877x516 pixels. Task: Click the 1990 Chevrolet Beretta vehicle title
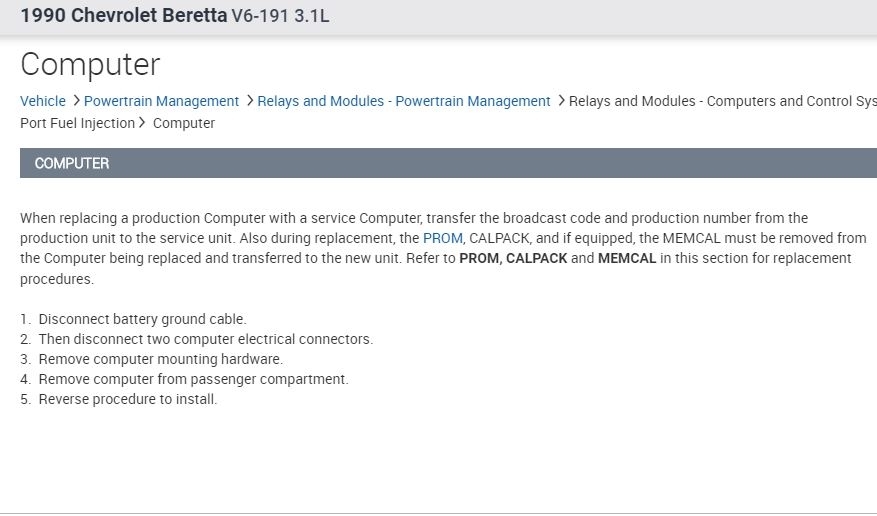pyautogui.click(x=123, y=16)
